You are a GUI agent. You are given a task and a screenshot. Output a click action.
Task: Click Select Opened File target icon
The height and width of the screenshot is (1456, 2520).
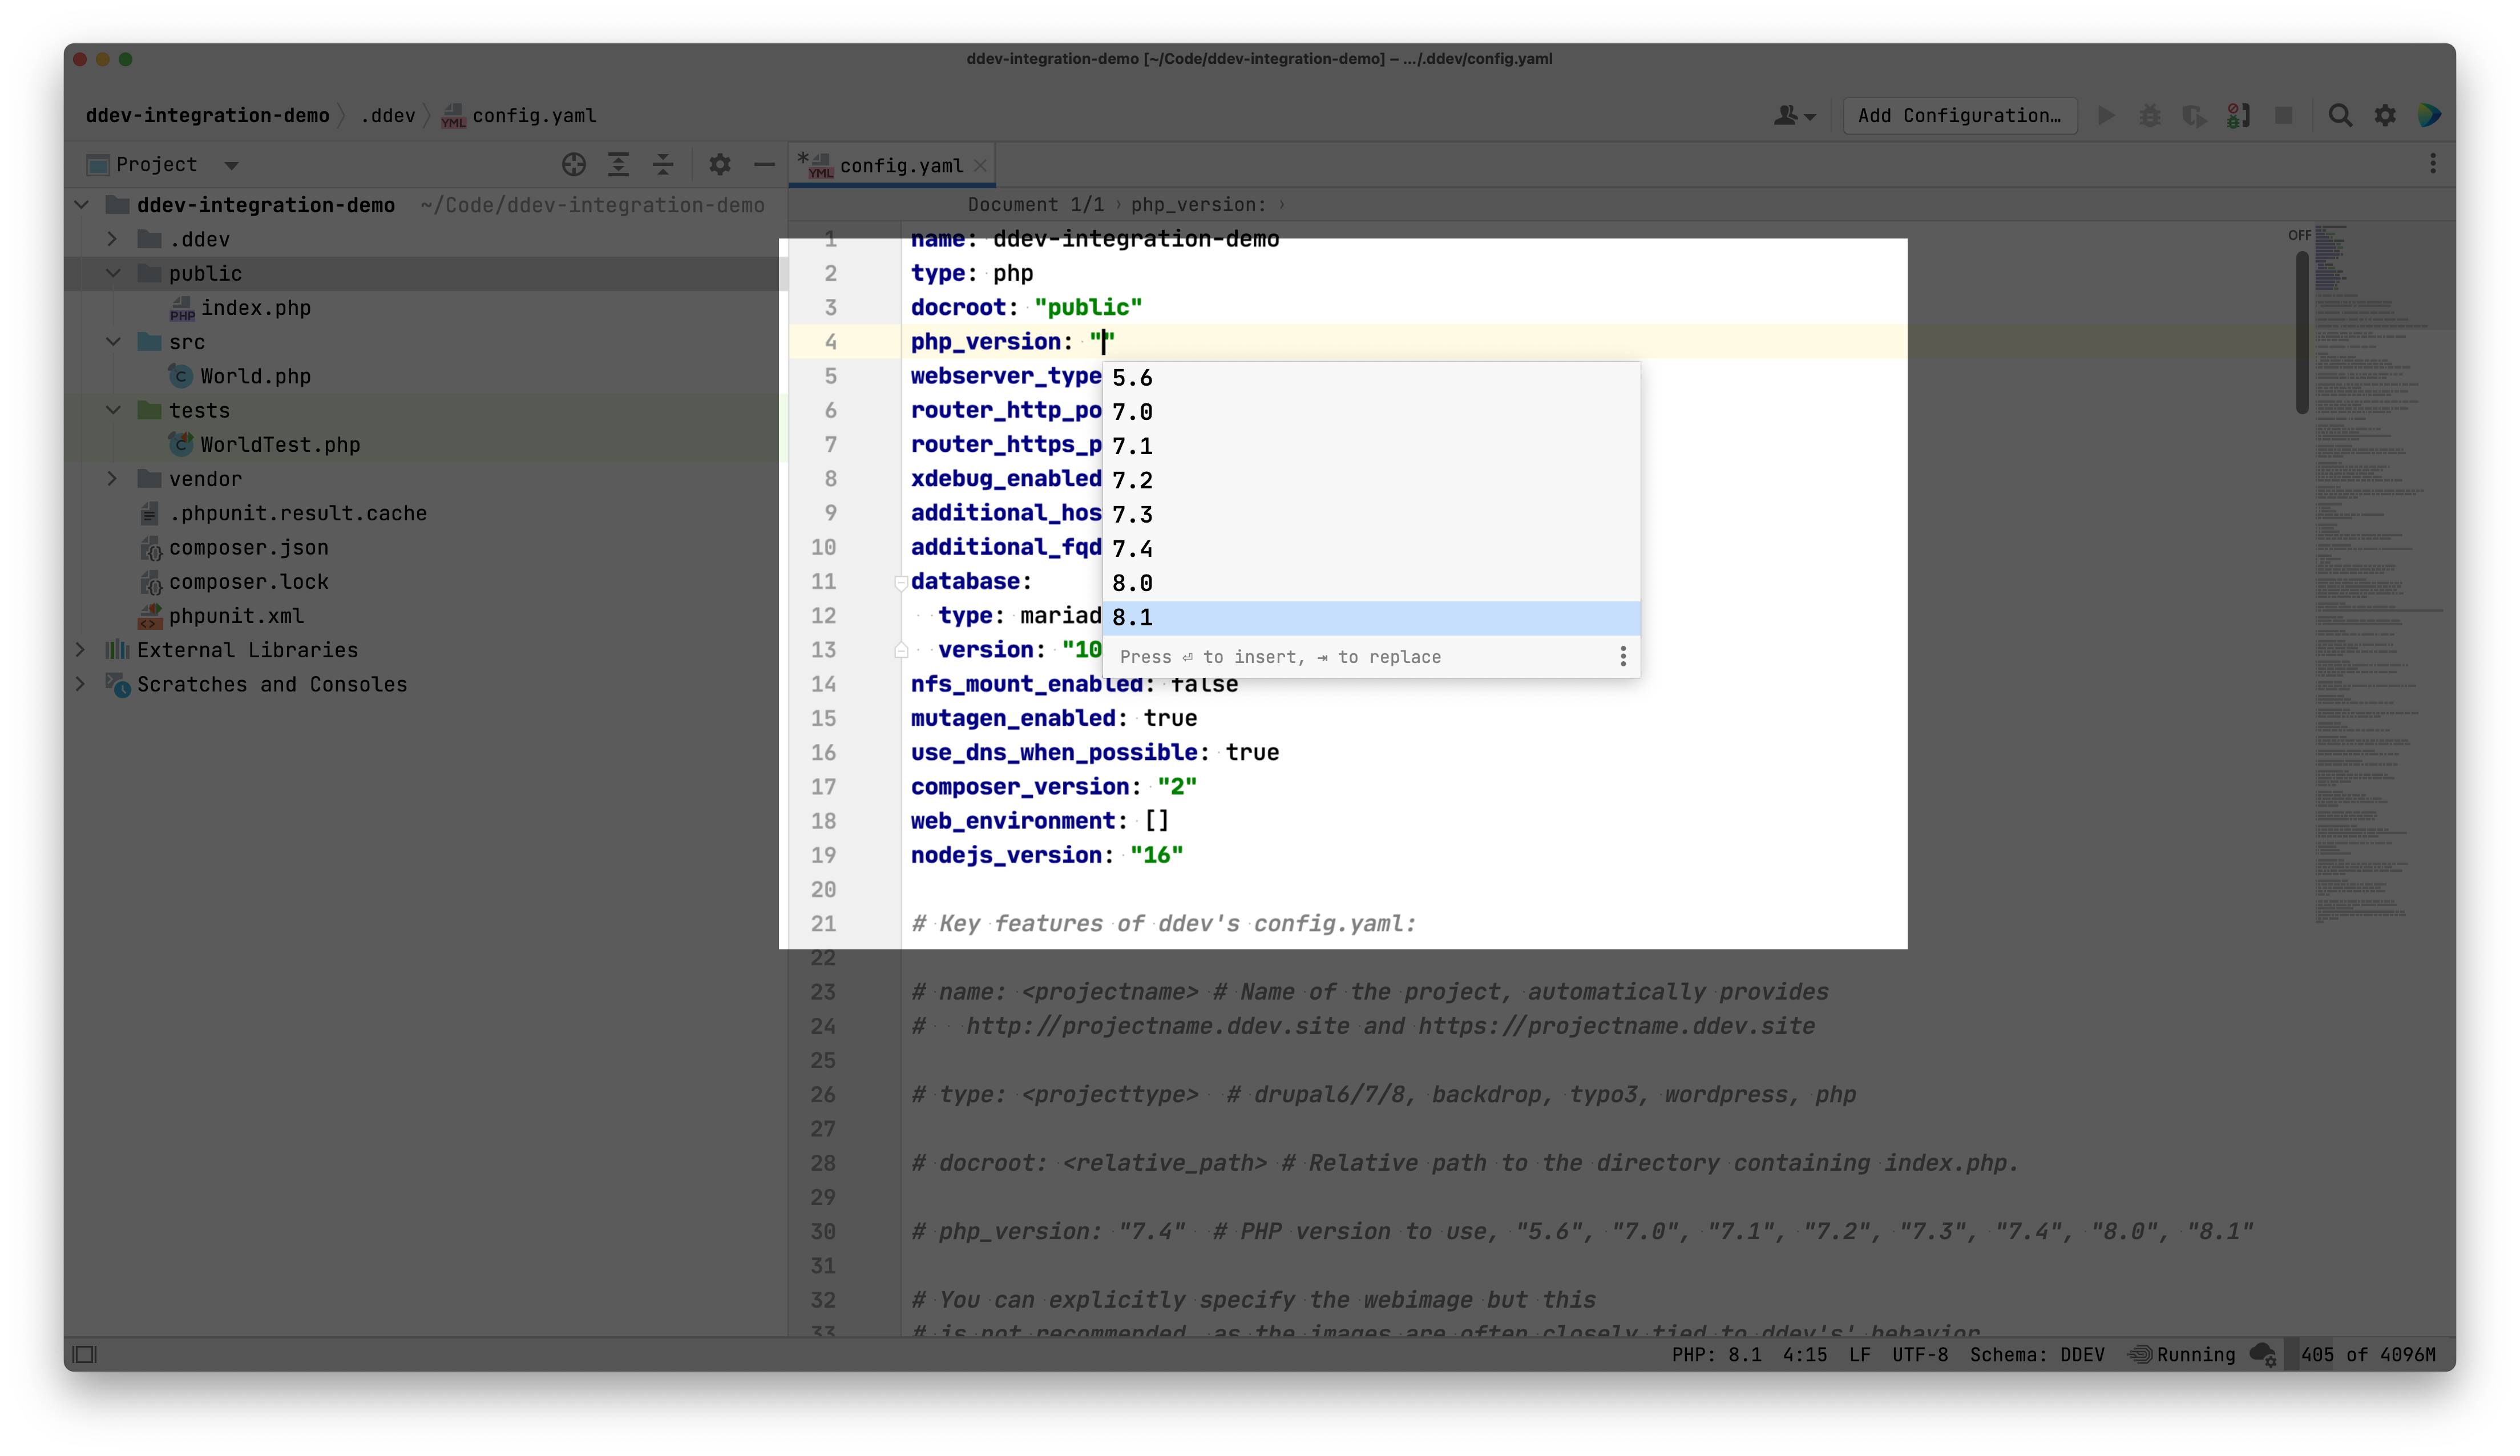click(574, 165)
